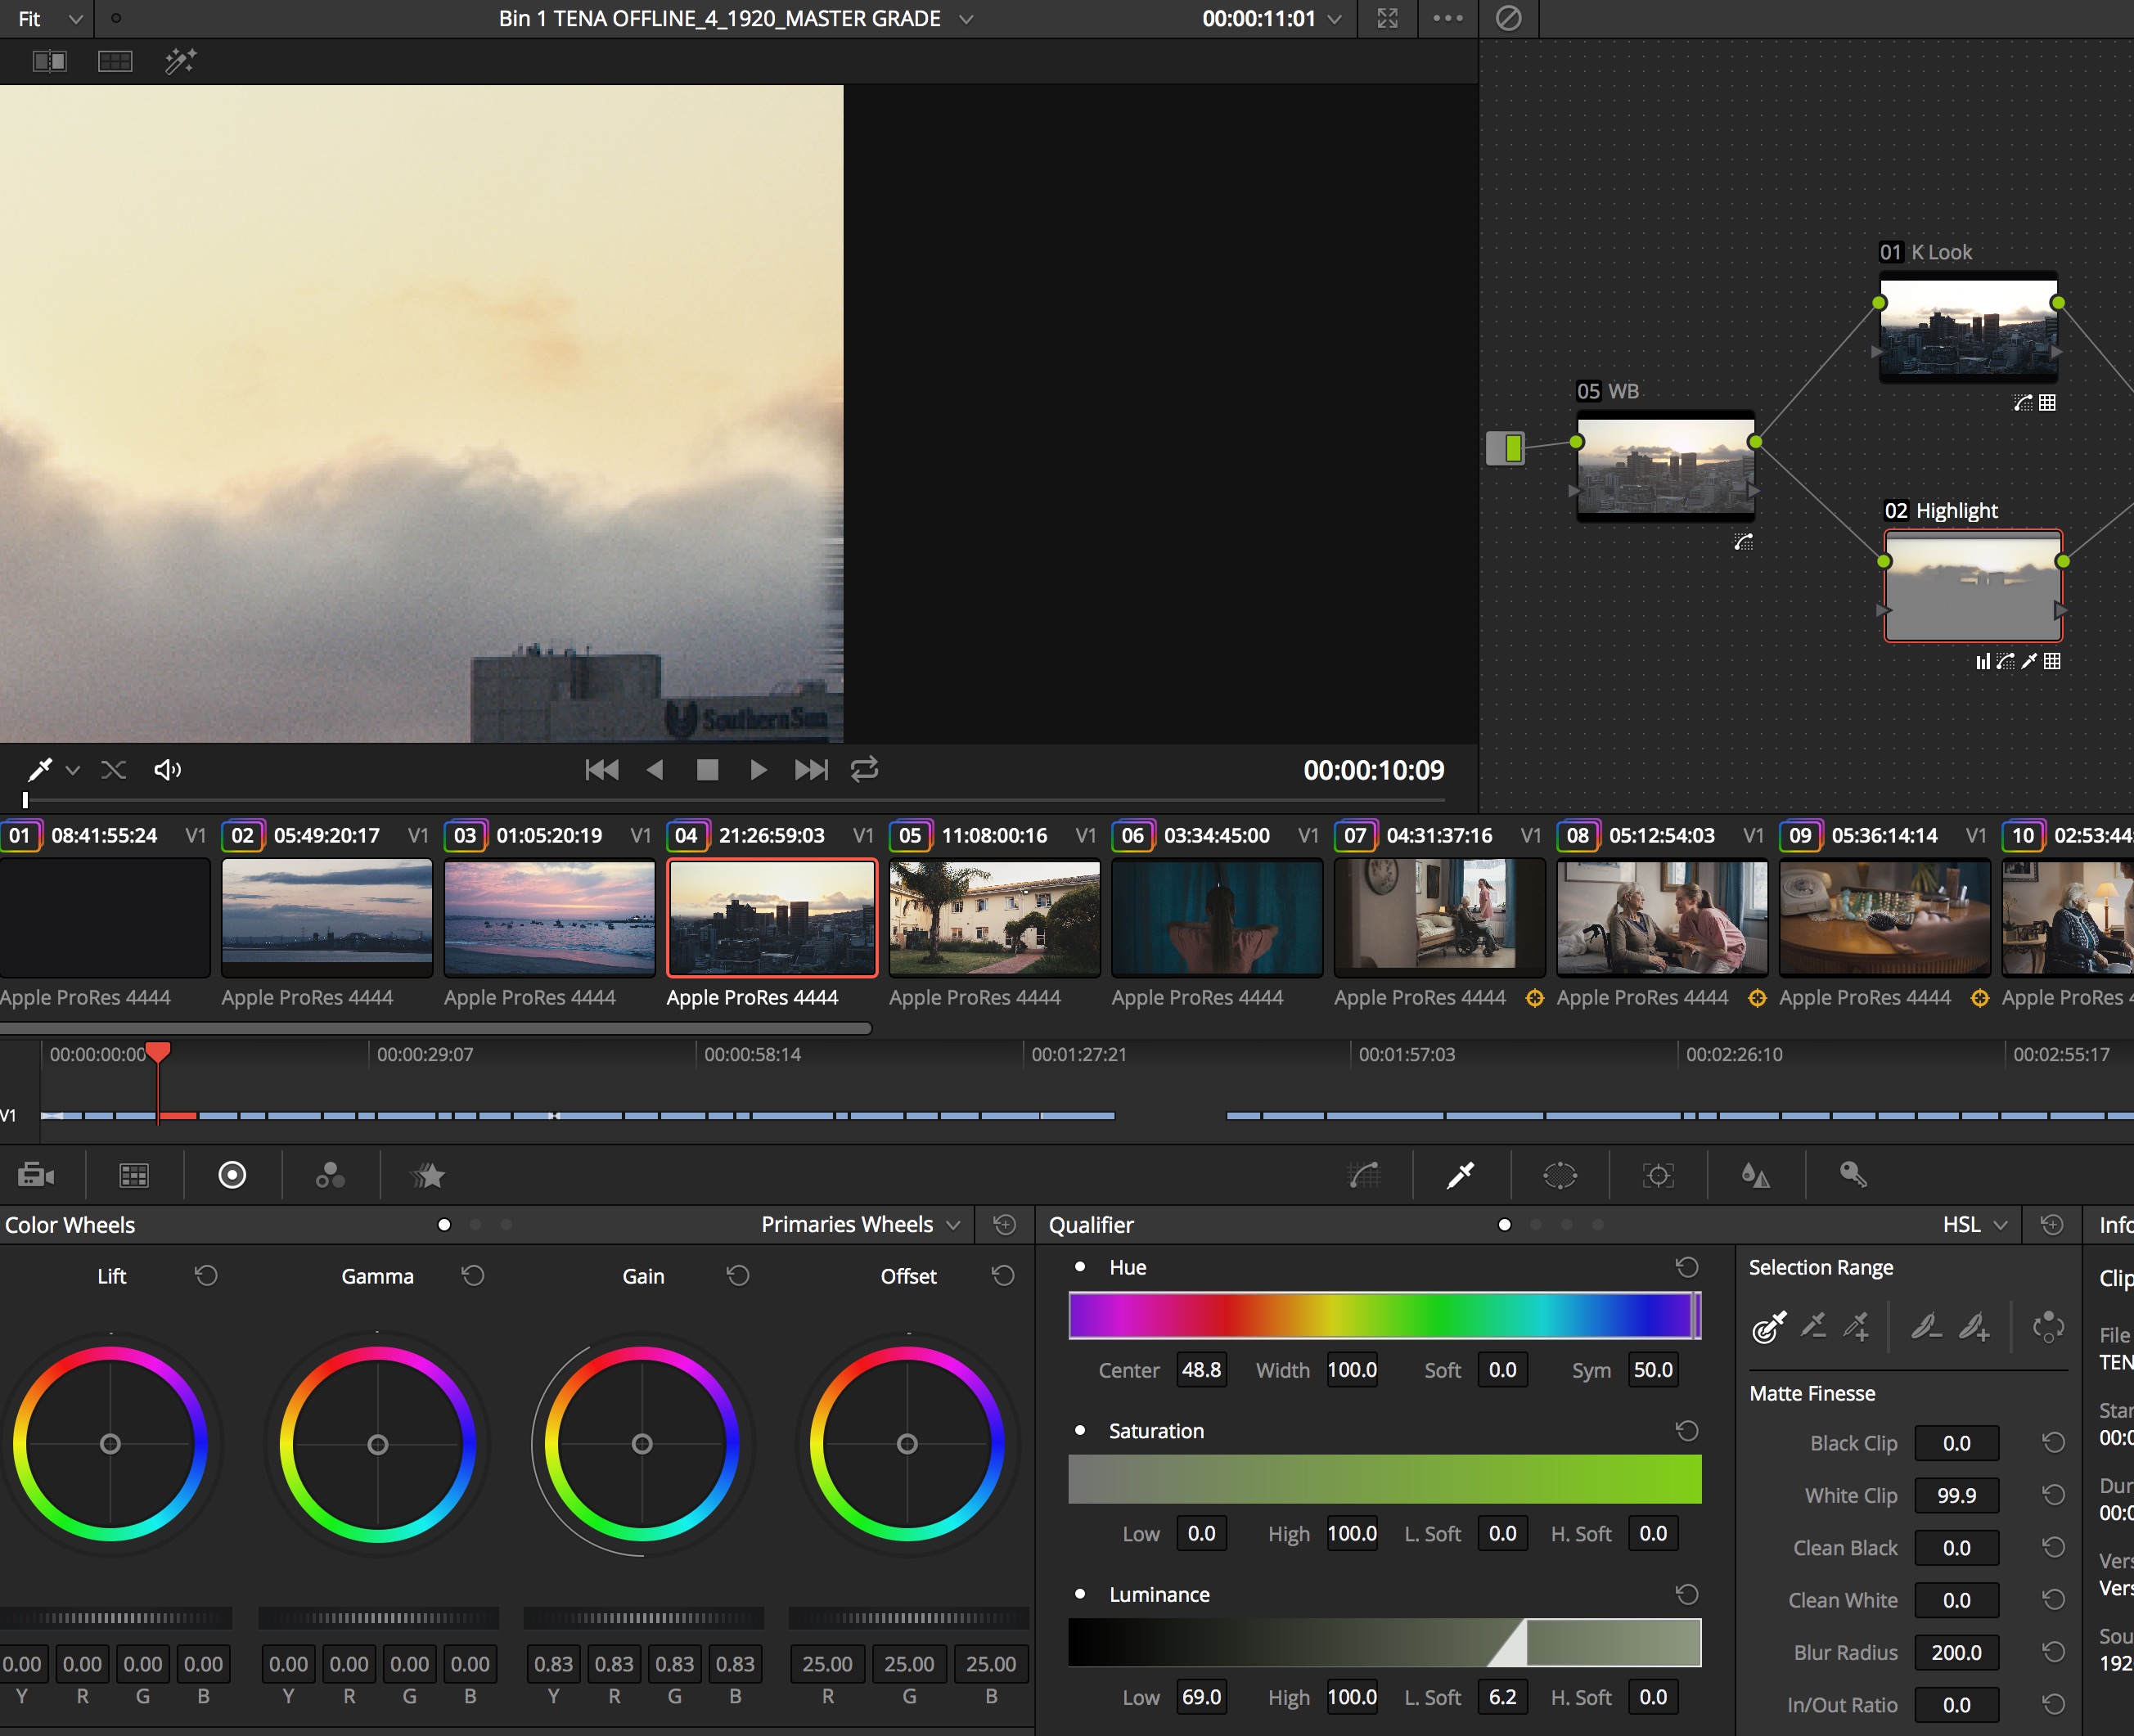Click the bypass grades circle-slash icon
The height and width of the screenshot is (1736, 2134).
coord(1508,18)
